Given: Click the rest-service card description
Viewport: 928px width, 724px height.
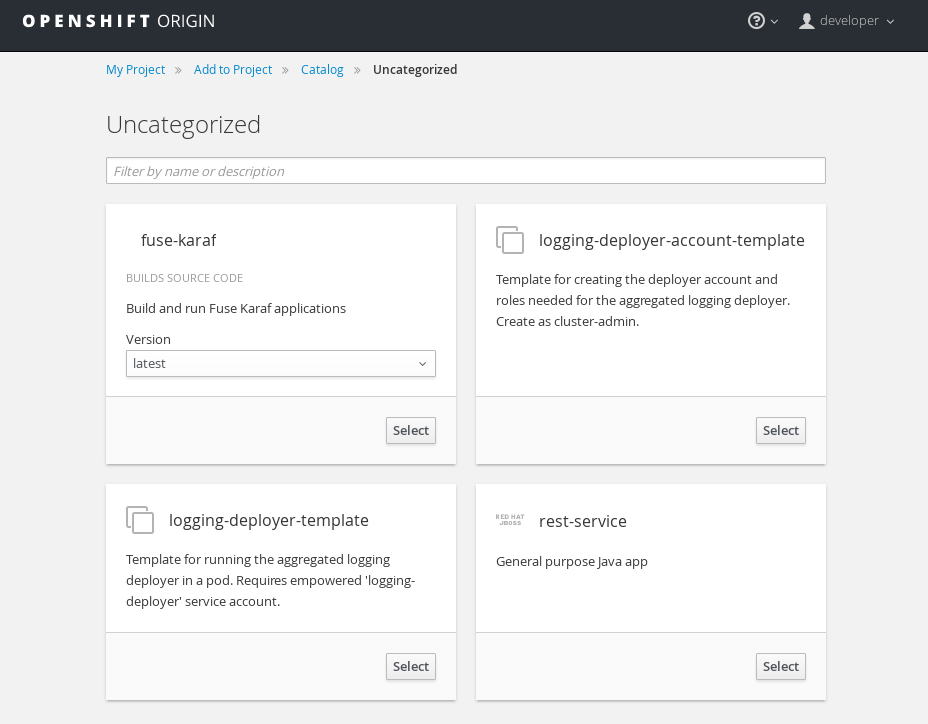Looking at the screenshot, I should point(571,561).
